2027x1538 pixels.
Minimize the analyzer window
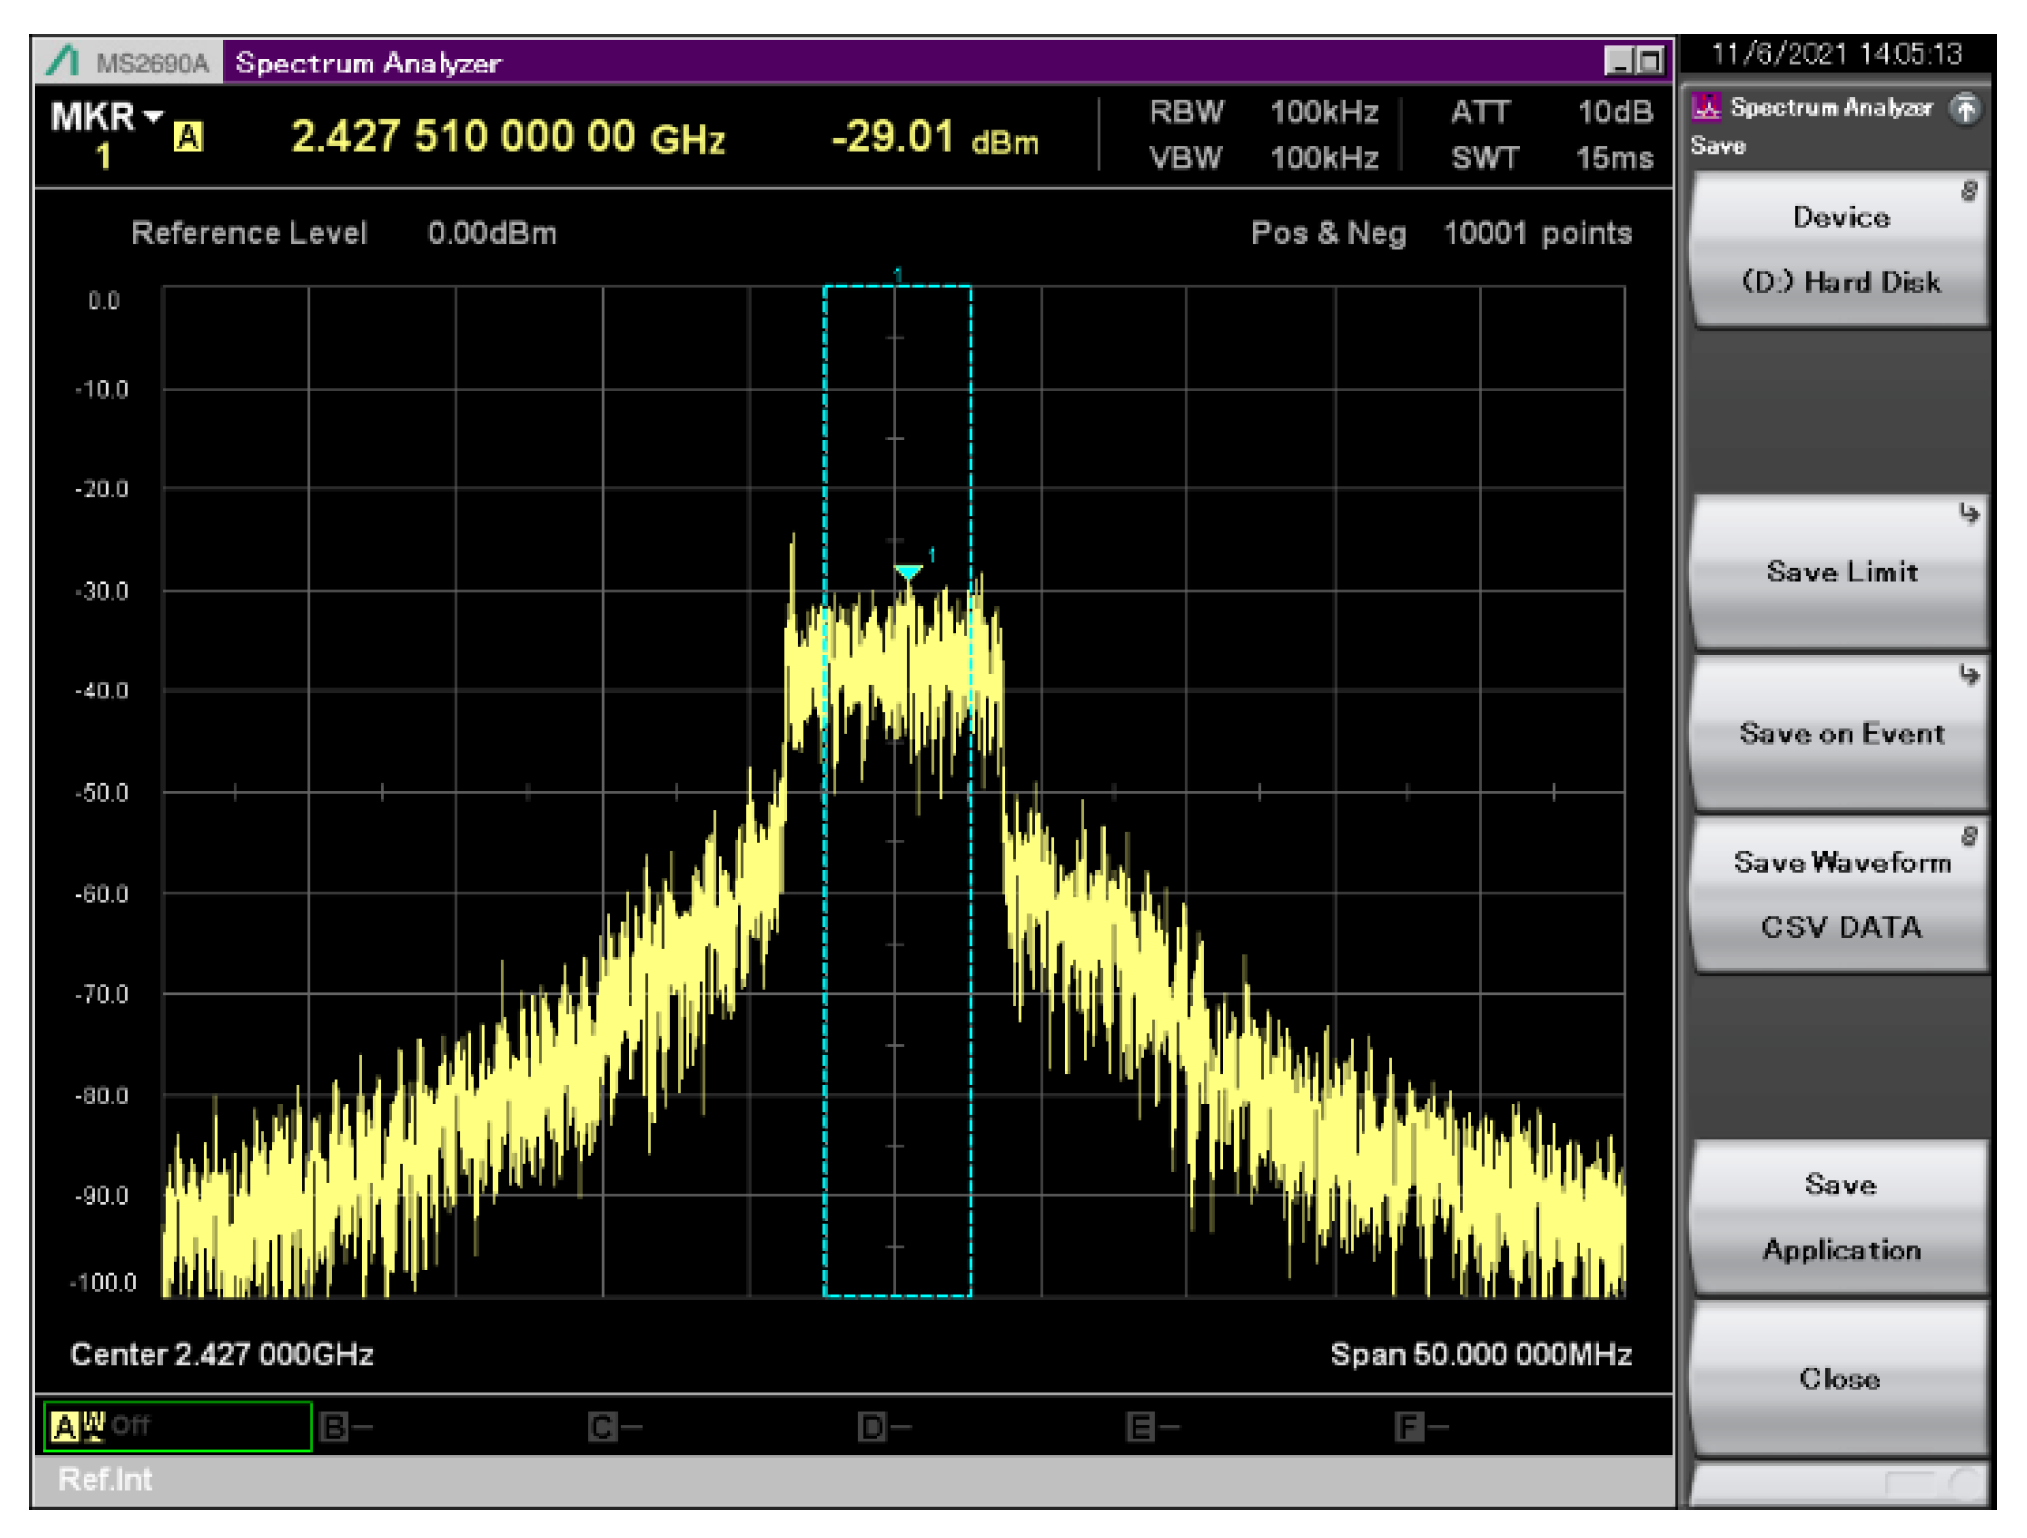(x=1620, y=61)
